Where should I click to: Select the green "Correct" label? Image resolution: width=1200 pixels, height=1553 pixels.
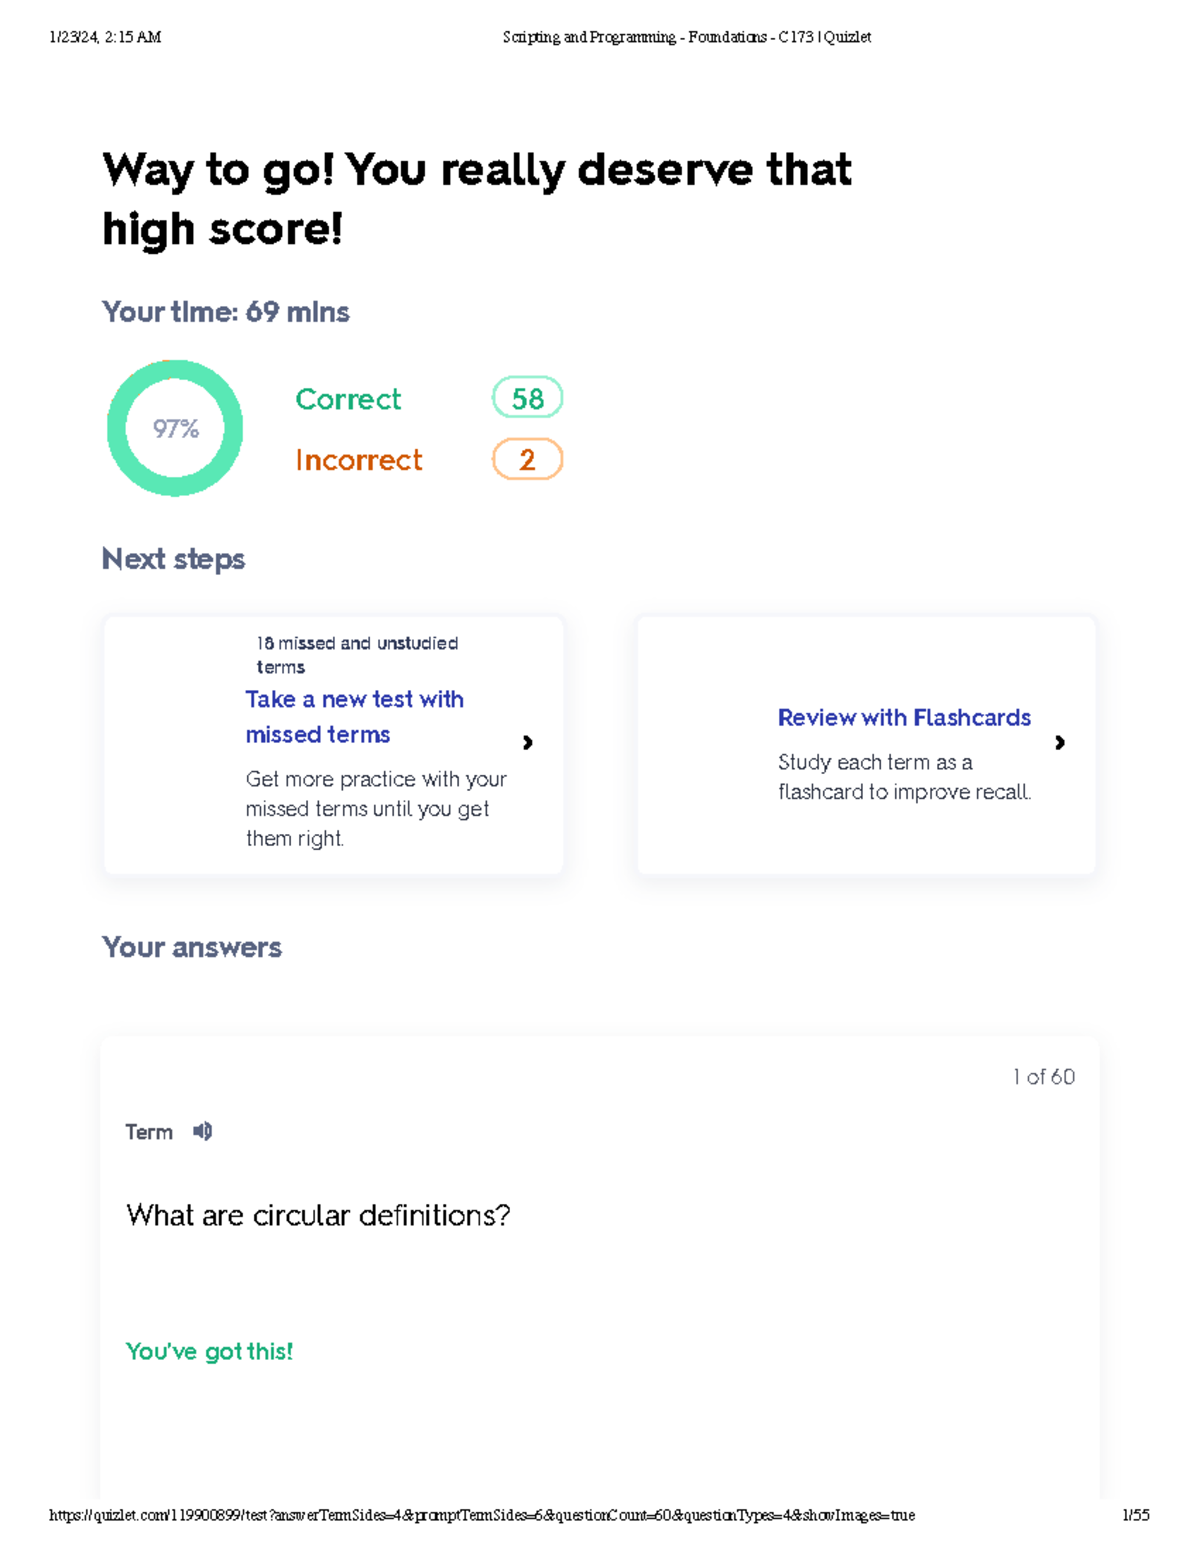pyautogui.click(x=348, y=399)
